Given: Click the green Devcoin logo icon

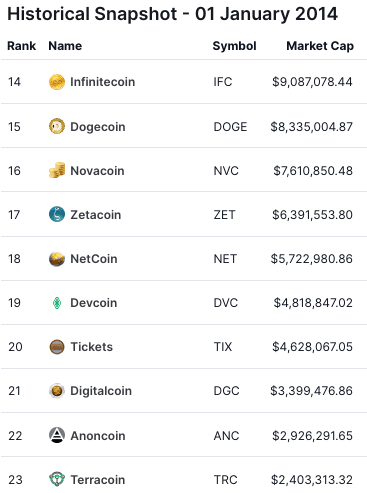Looking at the screenshot, I should pos(57,303).
